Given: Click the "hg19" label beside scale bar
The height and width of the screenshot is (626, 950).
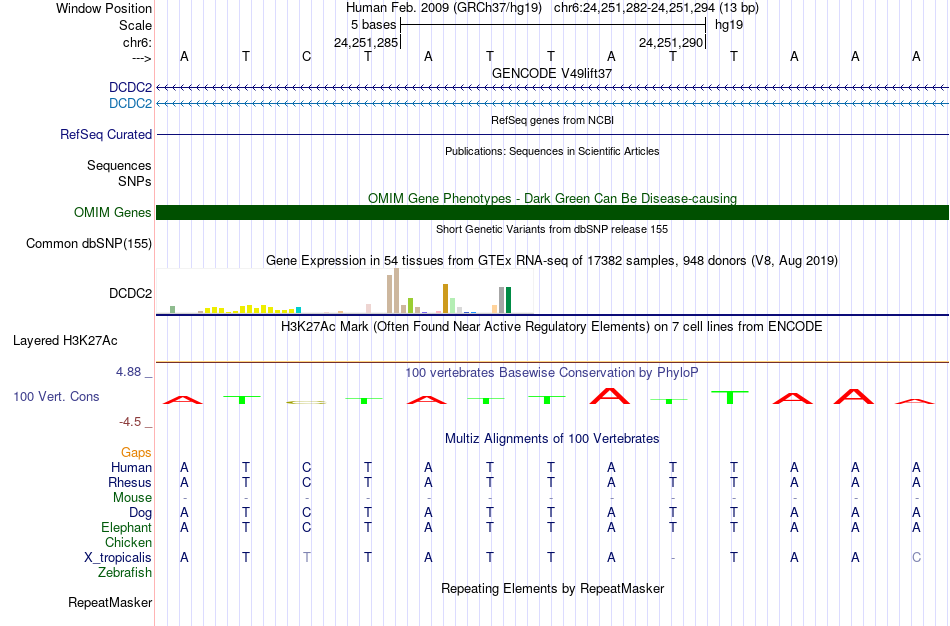Looking at the screenshot, I should 729,25.
